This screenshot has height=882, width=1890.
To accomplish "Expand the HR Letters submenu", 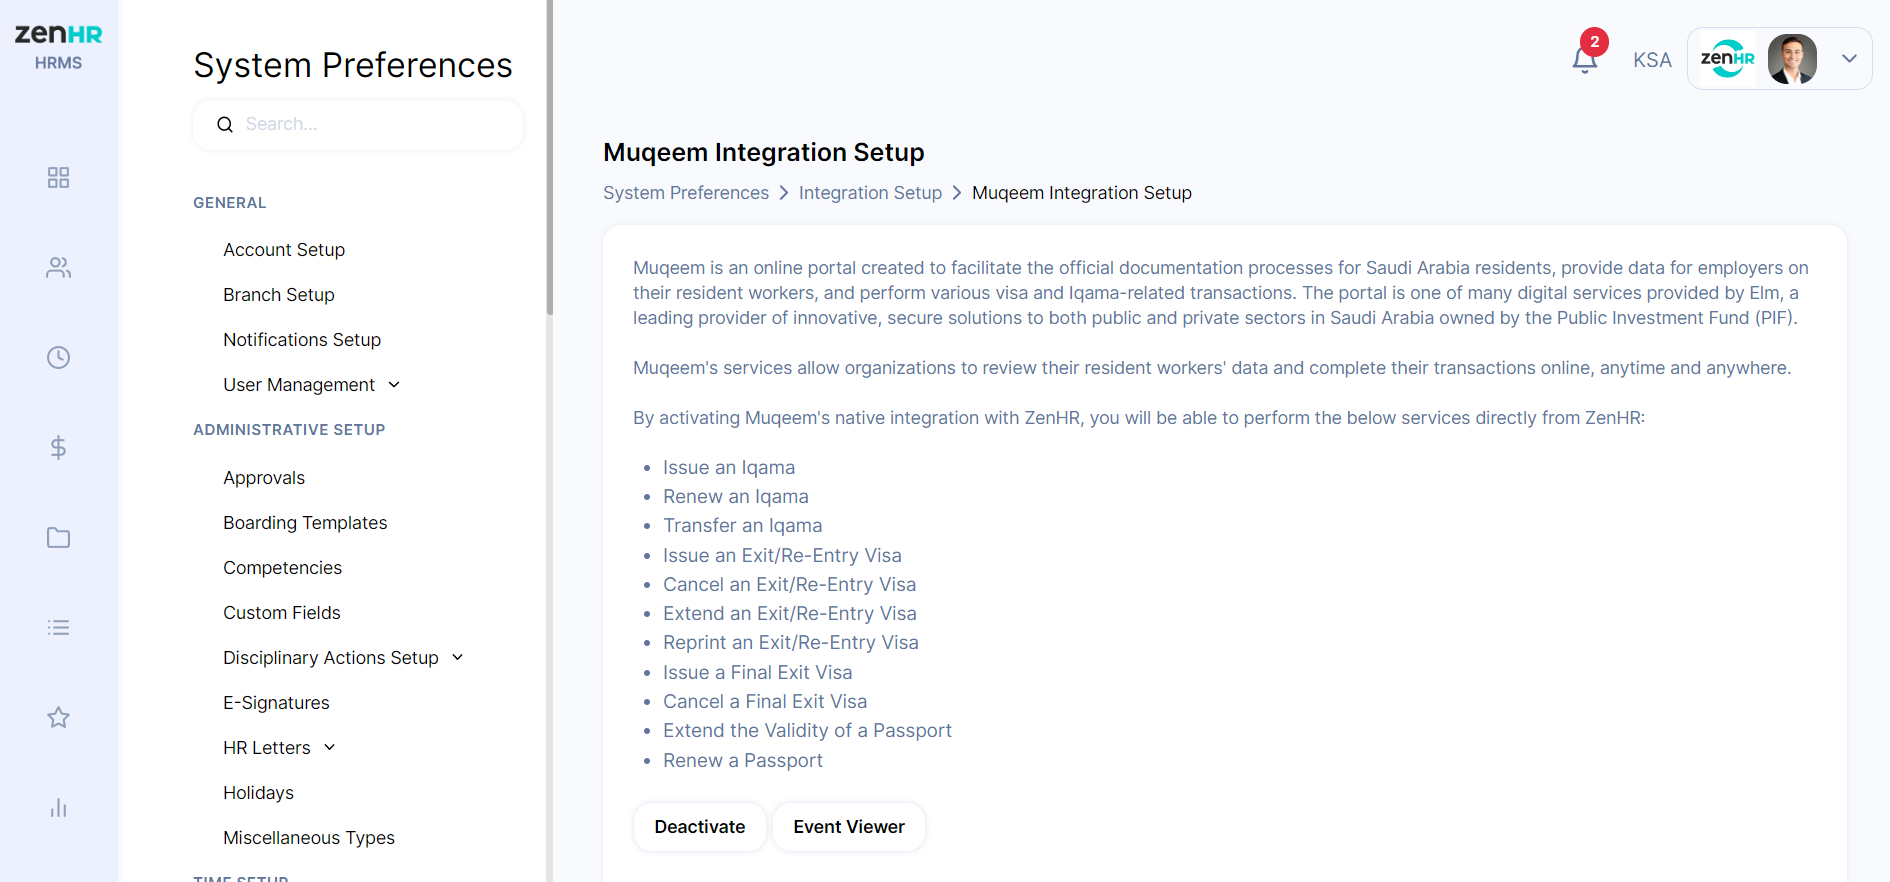I will click(330, 748).
